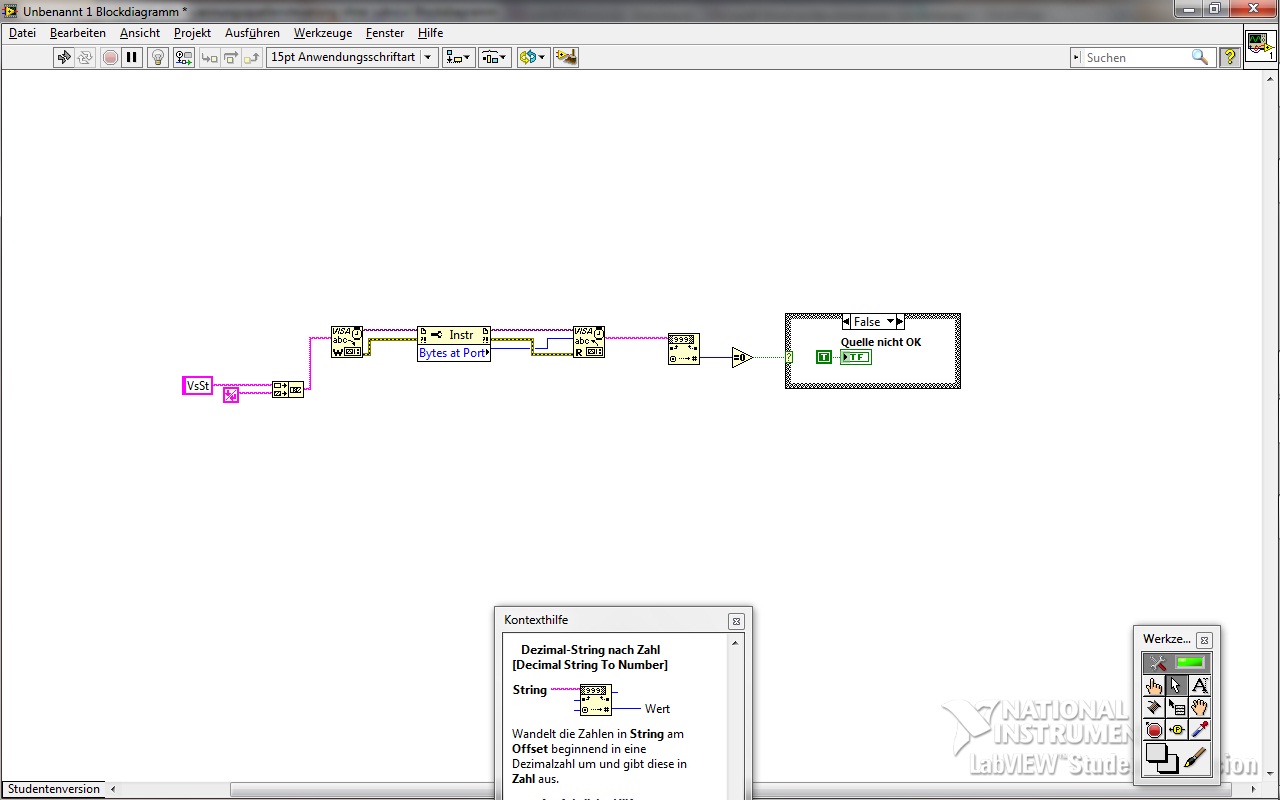Open the Projekt menu
The width and height of the screenshot is (1280, 800).
192,33
